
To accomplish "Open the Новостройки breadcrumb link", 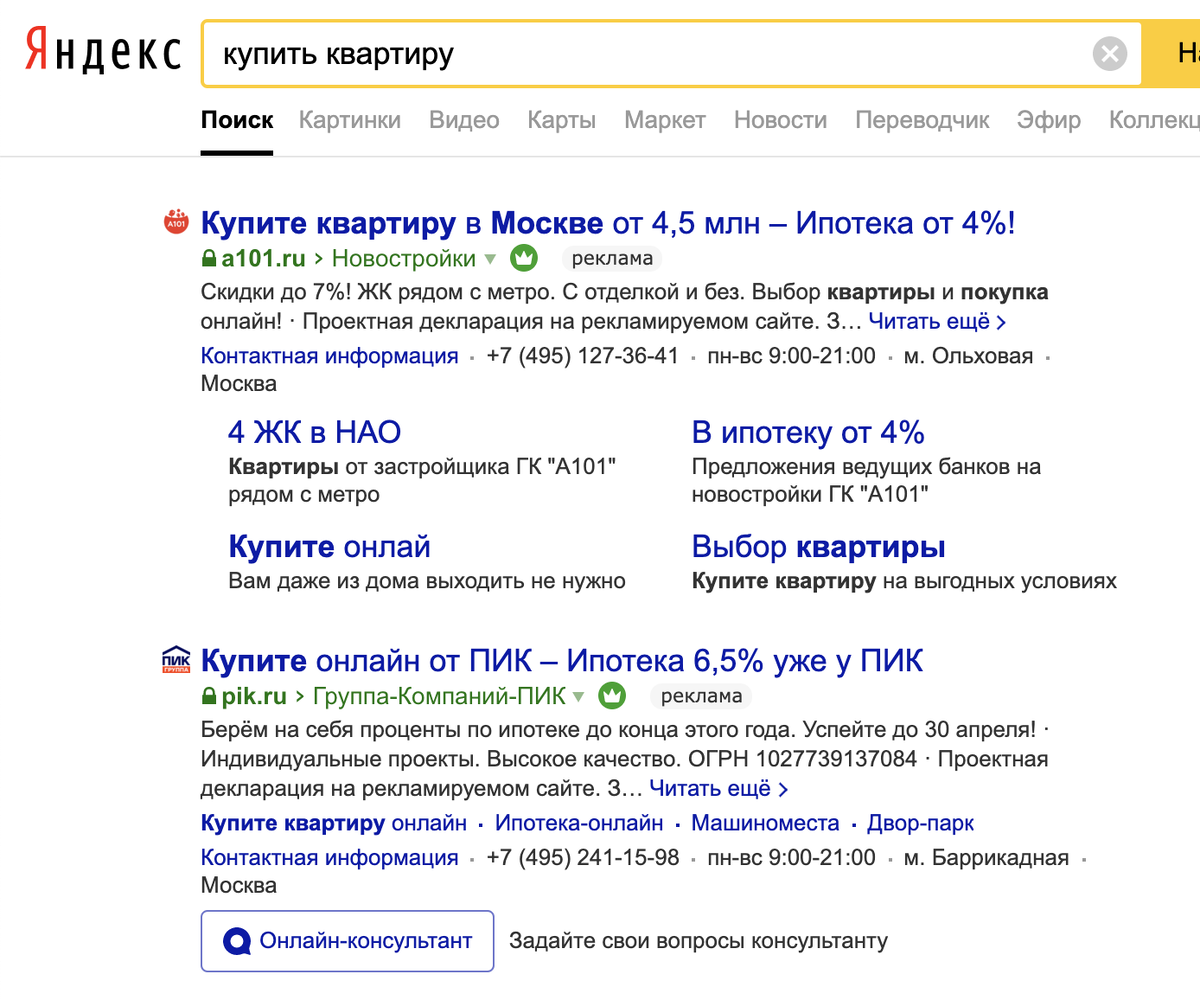I will 404,259.
